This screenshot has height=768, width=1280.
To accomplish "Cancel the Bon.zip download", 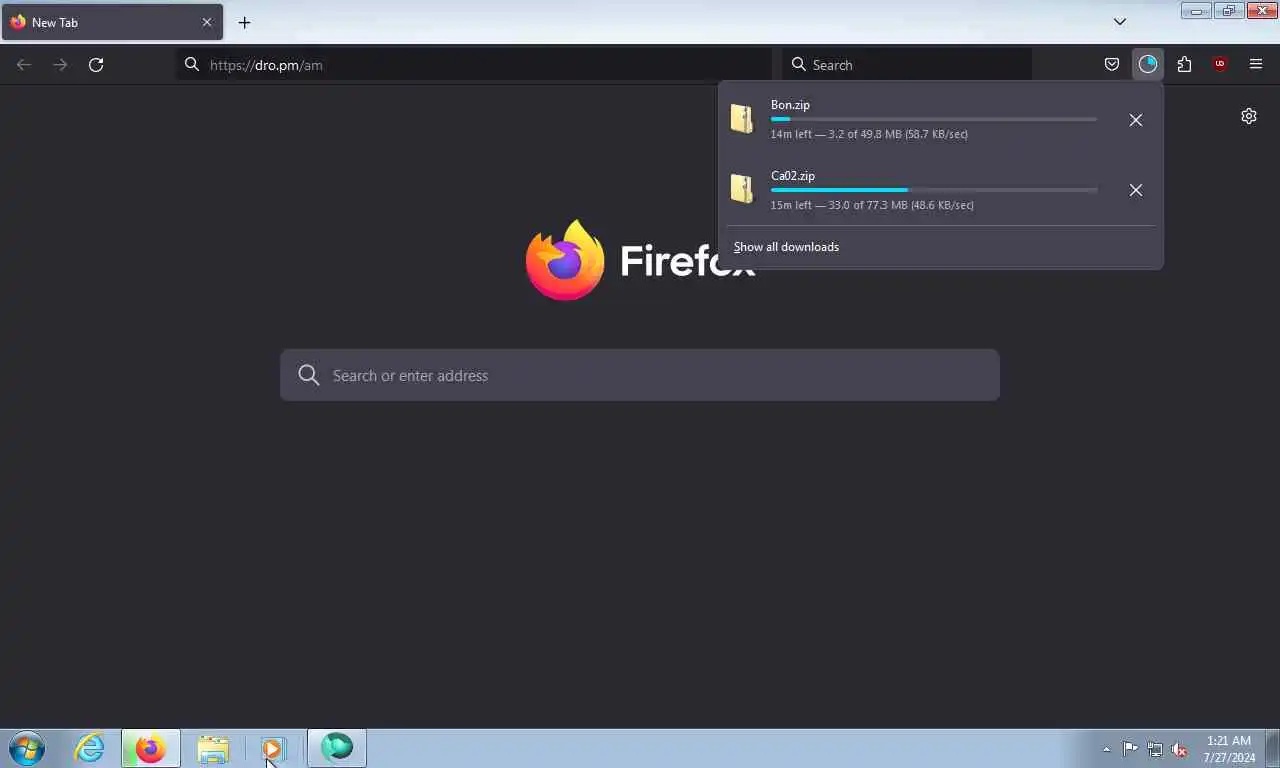I will click(1136, 120).
